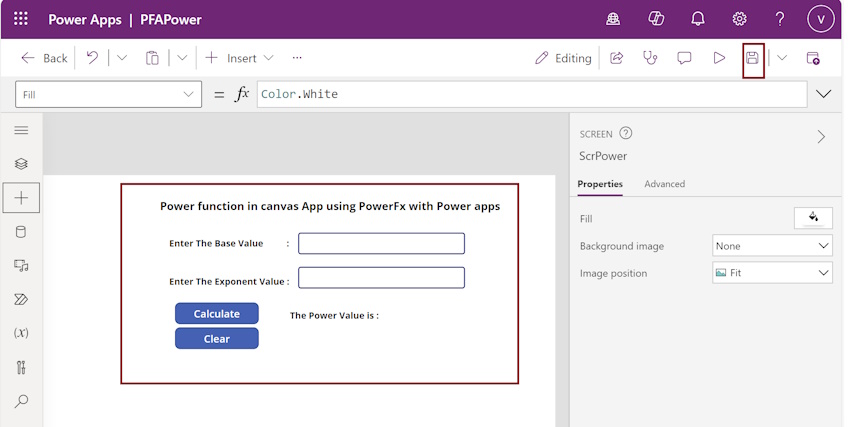The width and height of the screenshot is (850, 427).
Task: Open the more commands ellipsis
Action: [297, 57]
